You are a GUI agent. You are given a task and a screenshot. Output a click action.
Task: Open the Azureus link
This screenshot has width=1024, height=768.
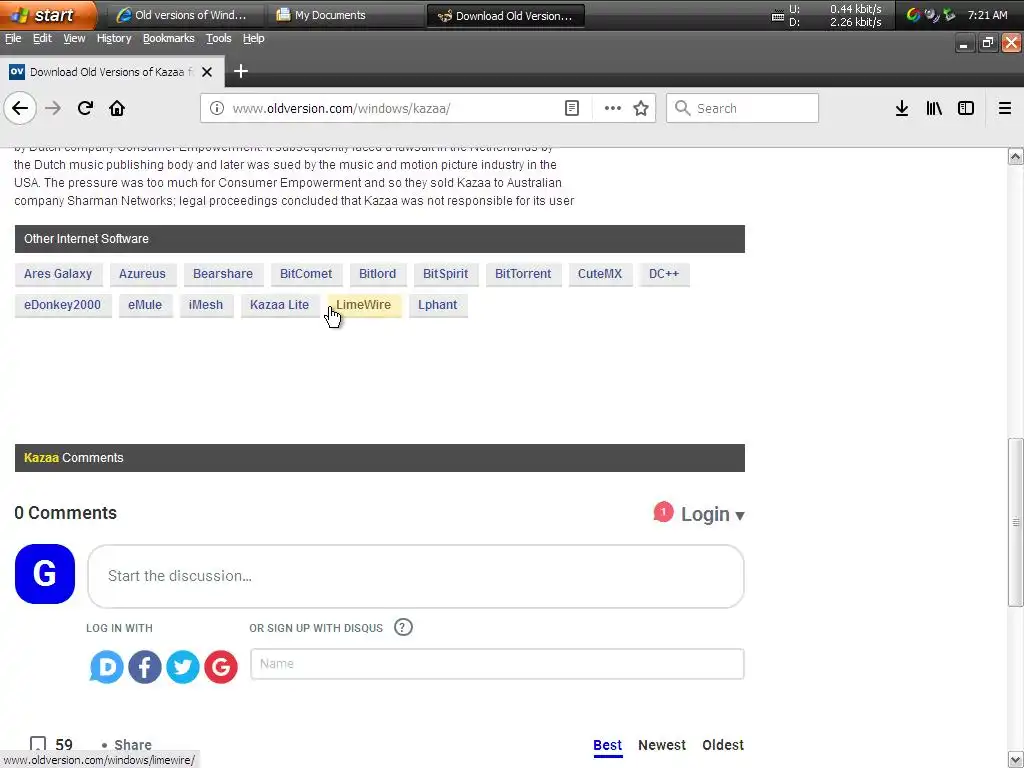[x=142, y=274]
